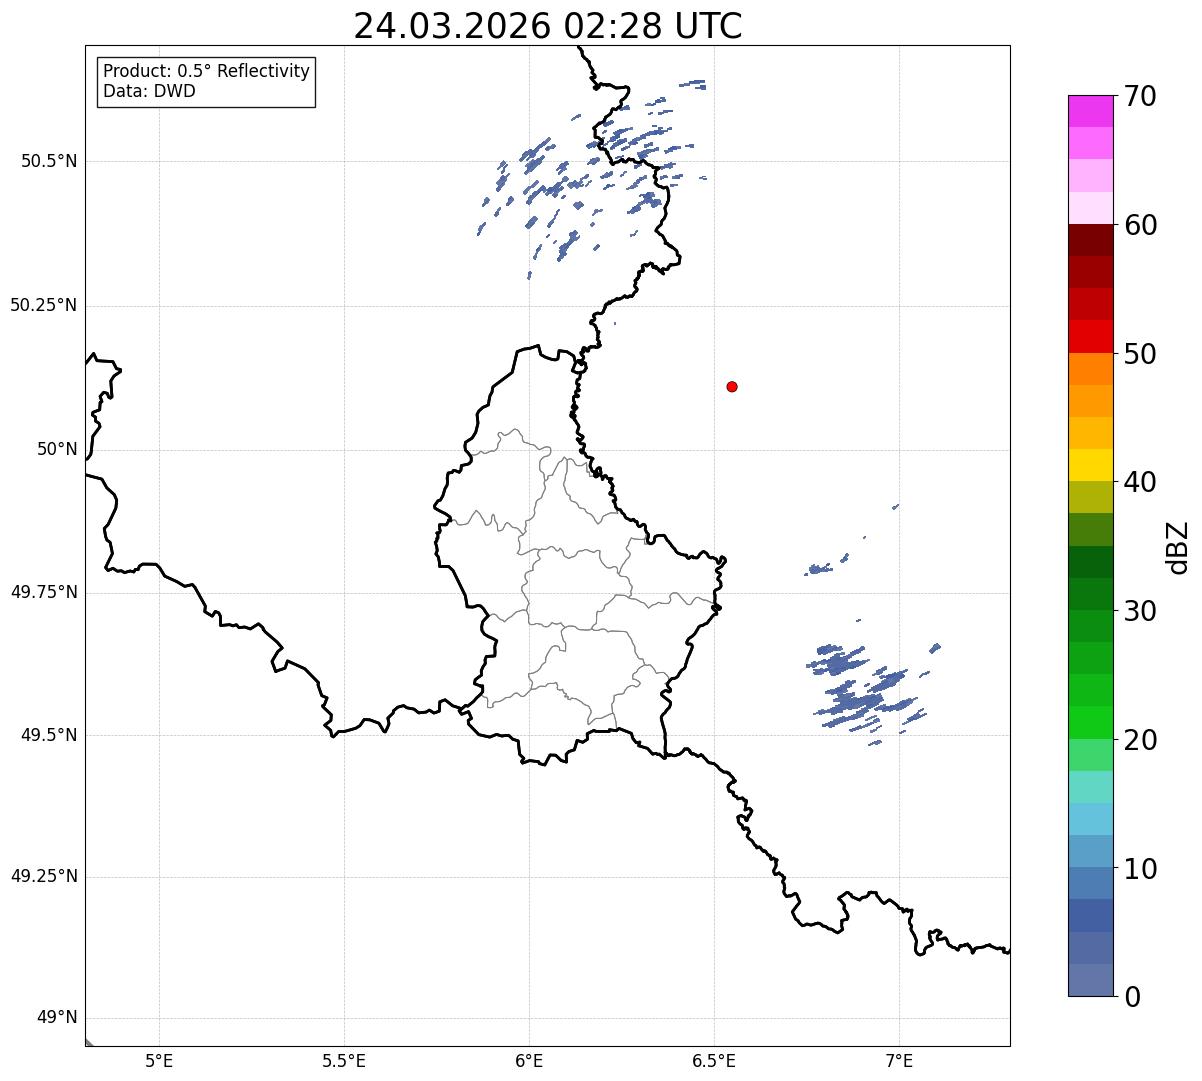
Task: Click the magenta top colorbar swatch
Action: pyautogui.click(x=1091, y=111)
